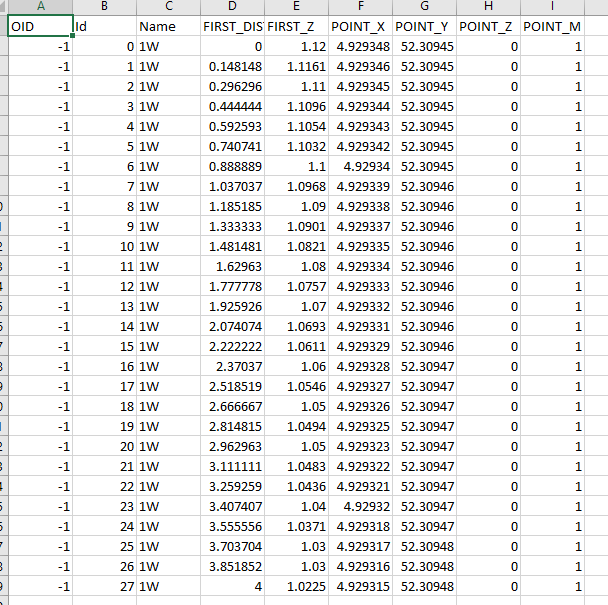This screenshot has width=608, height=605.
Task: Select cell with value 0.444444
Action: 232,106
